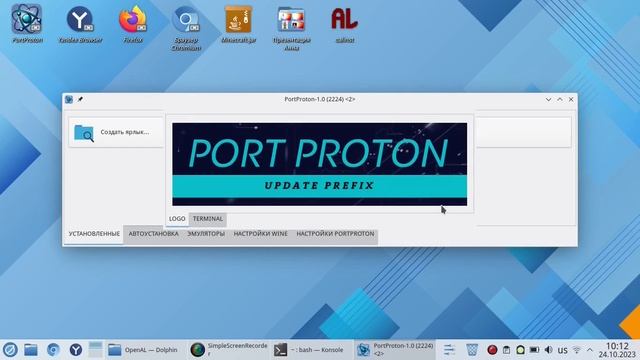Open the battery tray indicator
The width and height of the screenshot is (640, 360).
coord(534,350)
